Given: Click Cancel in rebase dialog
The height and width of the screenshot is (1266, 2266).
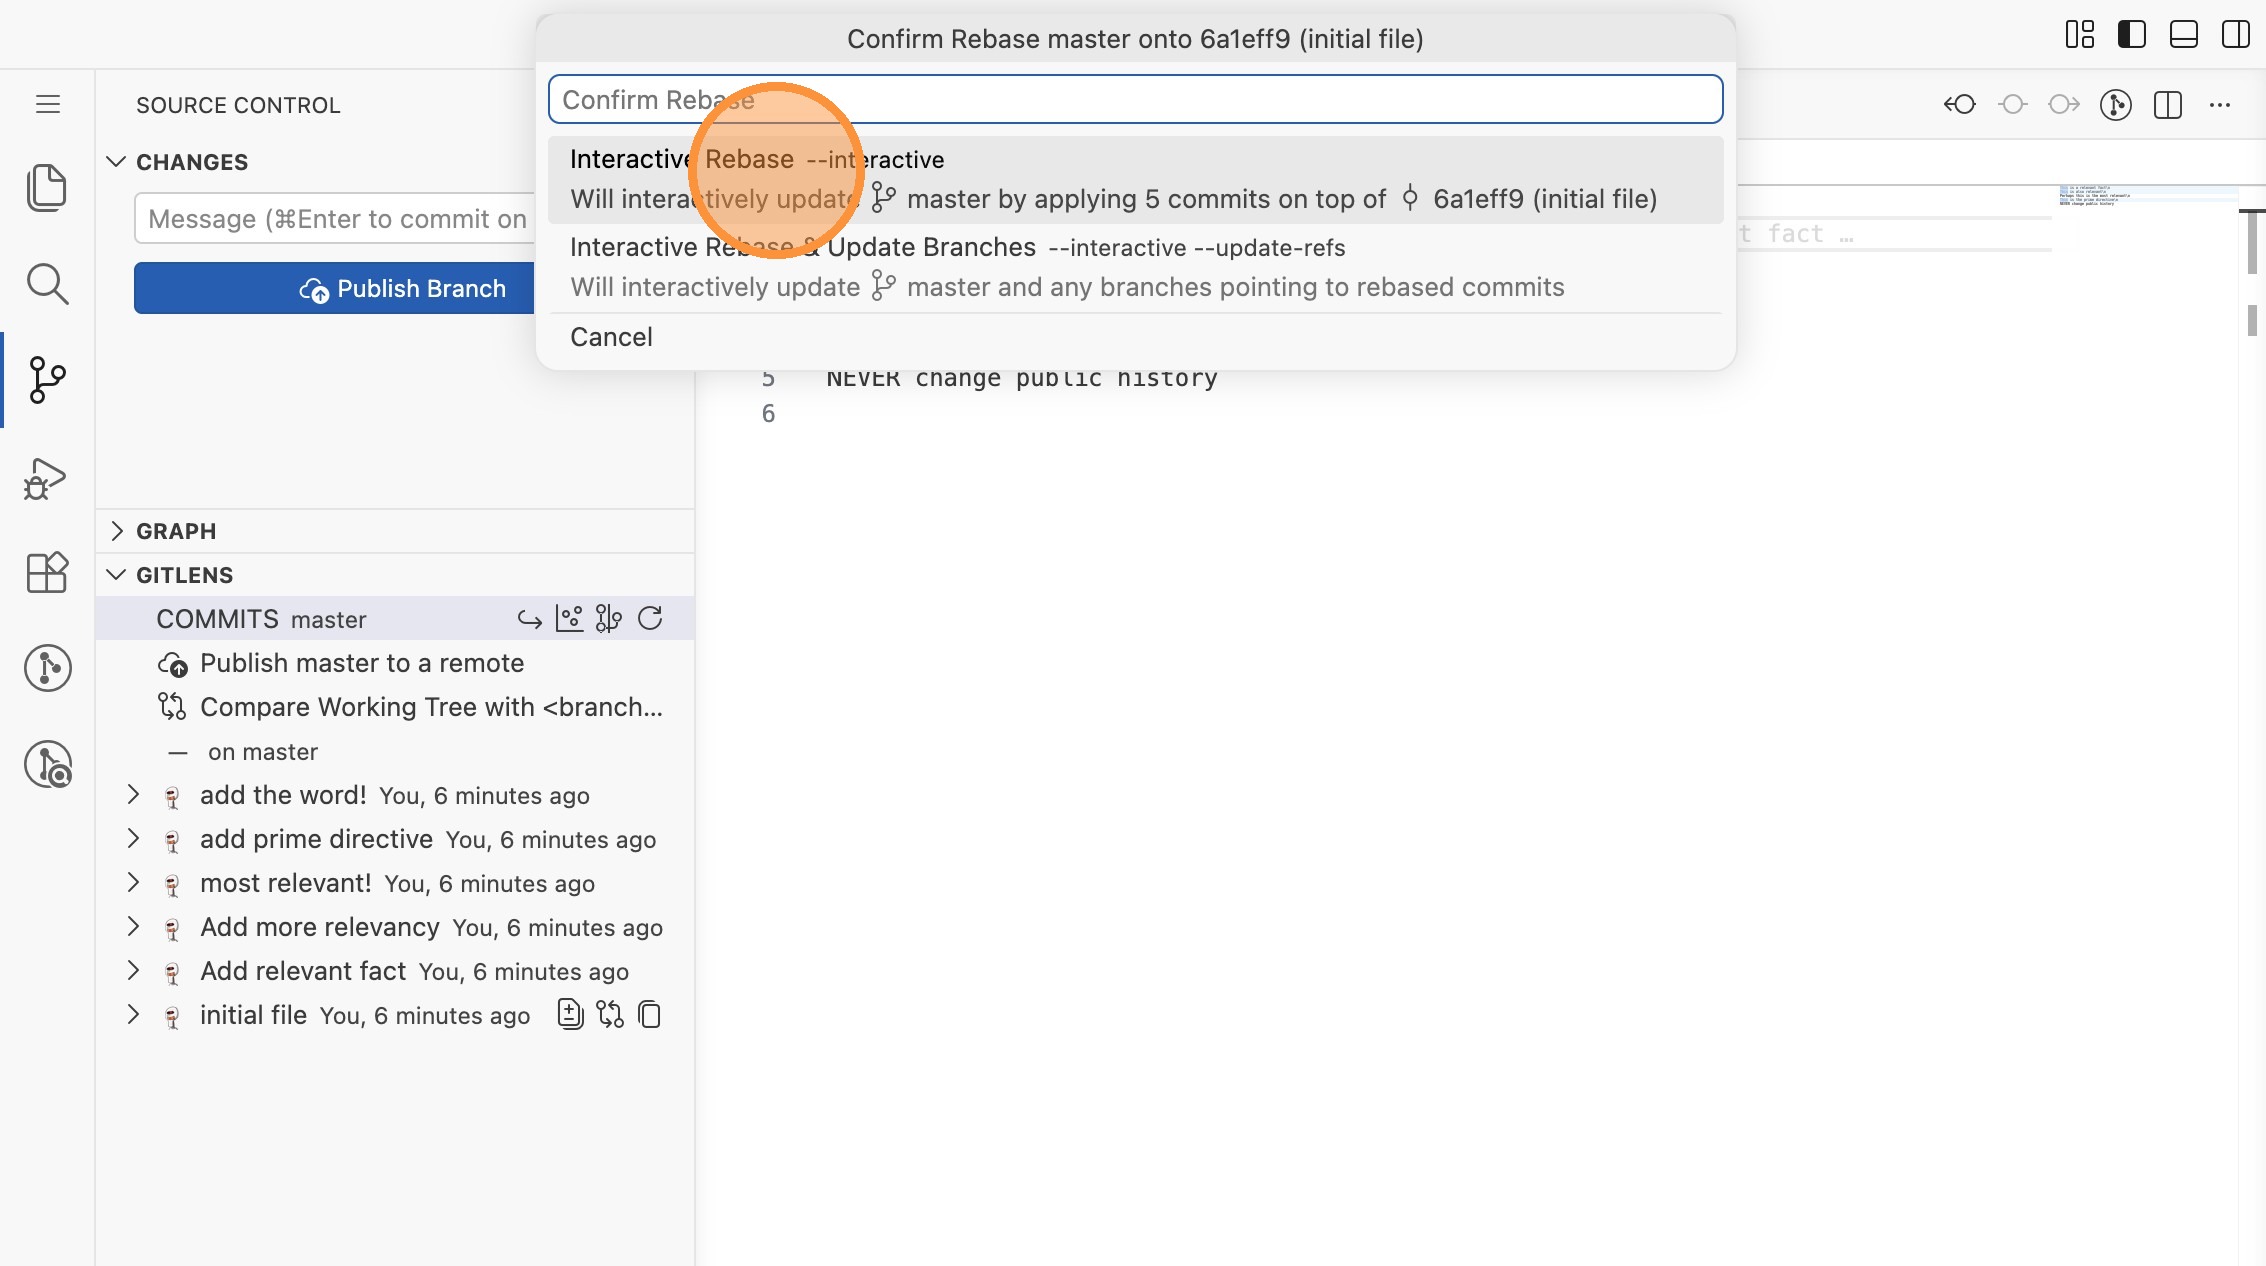Looking at the screenshot, I should (611, 337).
